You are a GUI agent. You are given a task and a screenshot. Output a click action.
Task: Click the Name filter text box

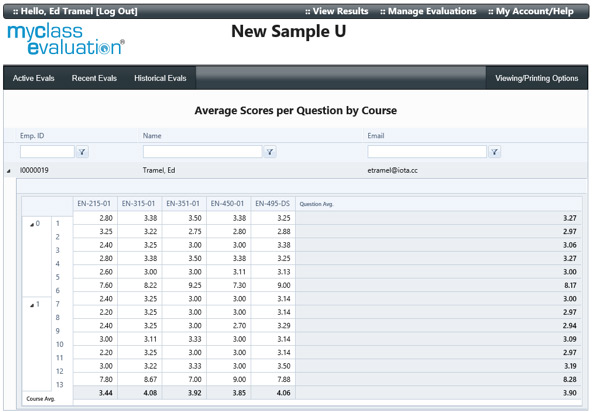pos(202,152)
